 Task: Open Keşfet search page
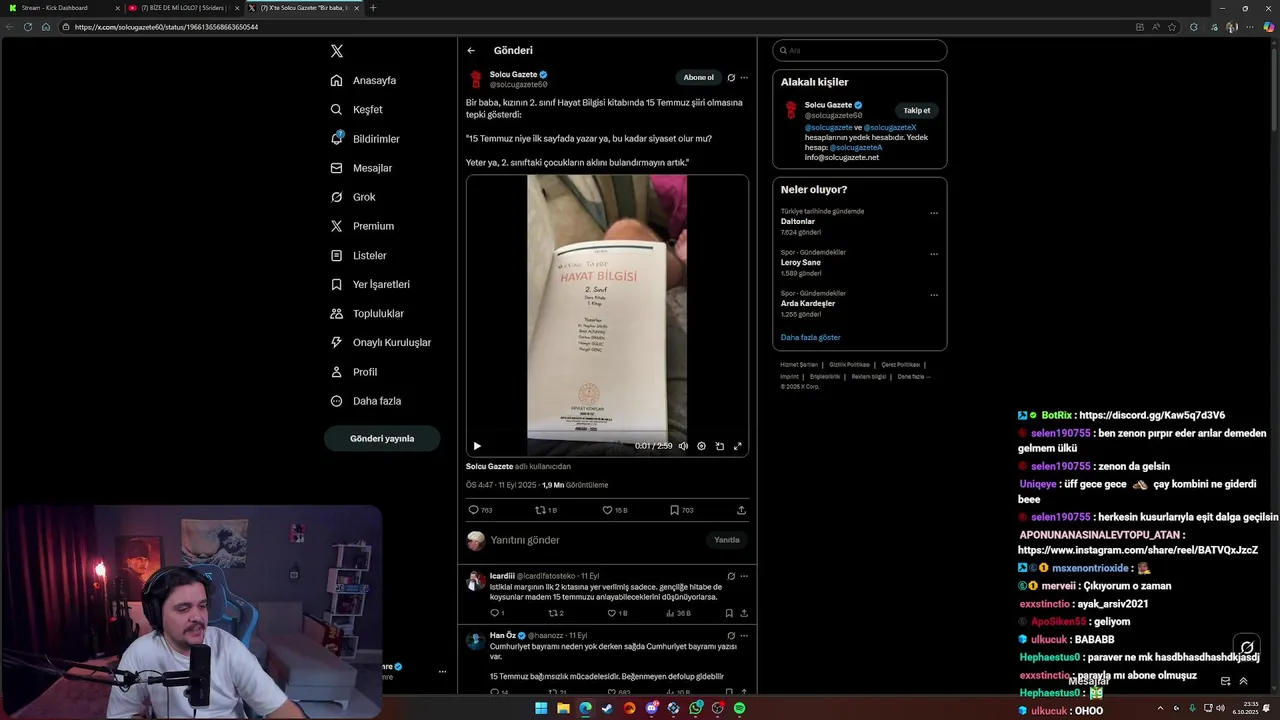pos(357,109)
